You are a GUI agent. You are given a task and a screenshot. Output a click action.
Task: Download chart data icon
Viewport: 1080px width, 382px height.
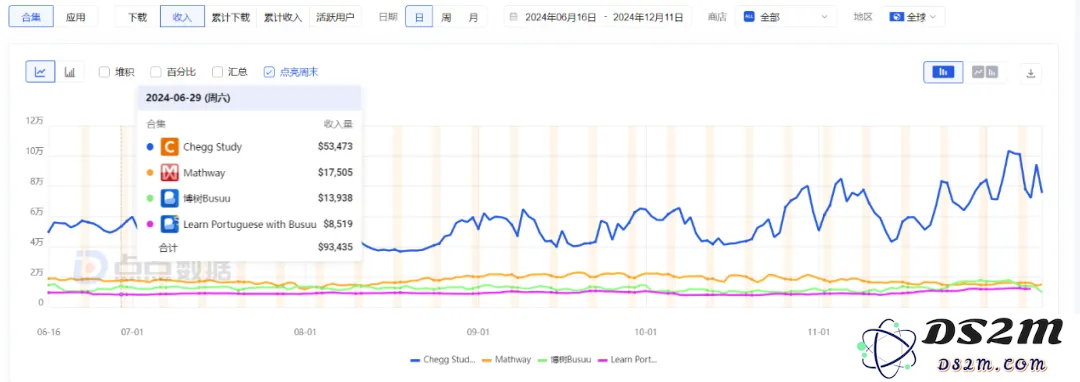point(1030,73)
